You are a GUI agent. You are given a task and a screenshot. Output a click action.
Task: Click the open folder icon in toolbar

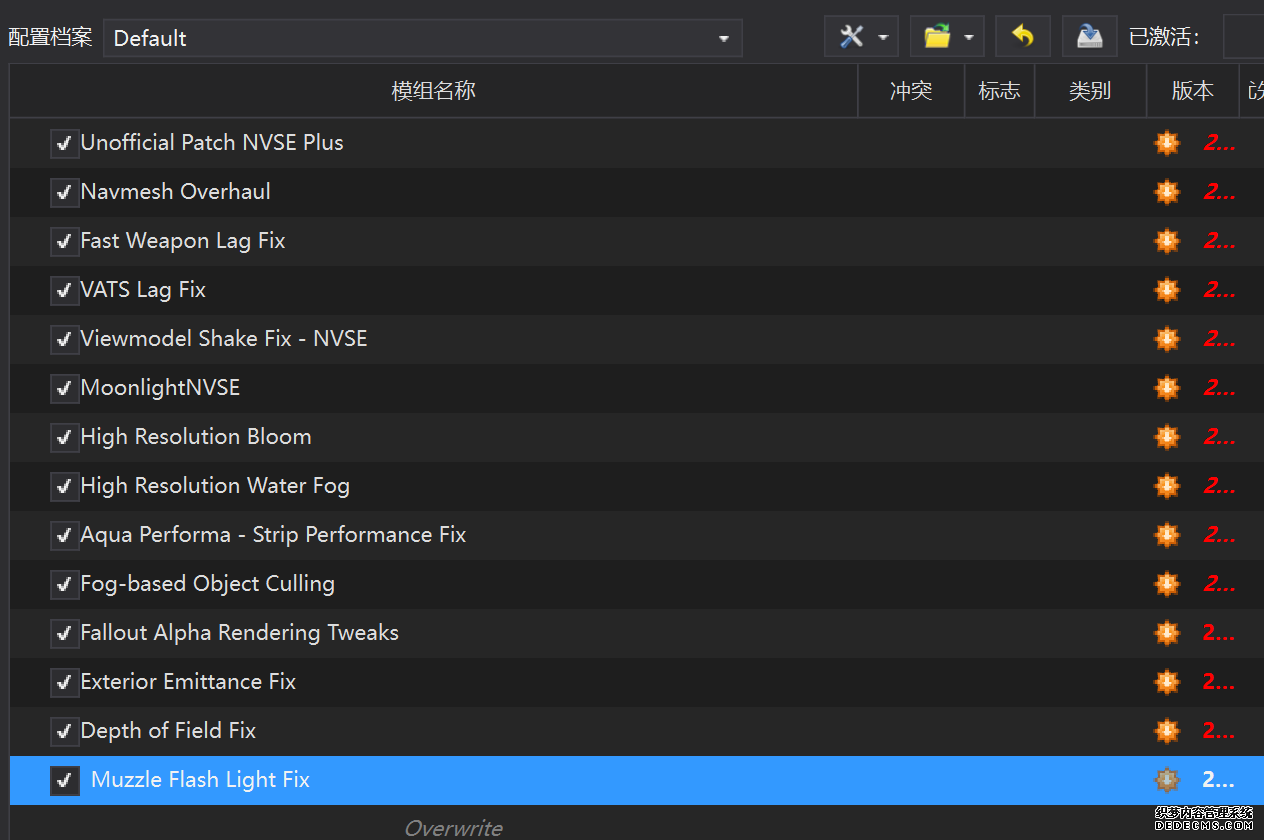pyautogui.click(x=937, y=37)
